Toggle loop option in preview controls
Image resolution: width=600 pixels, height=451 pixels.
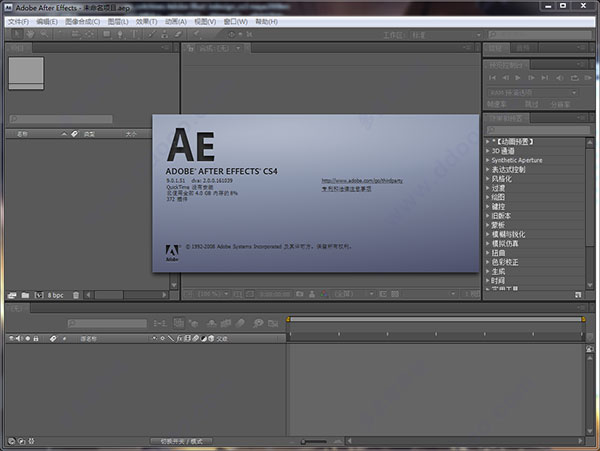[574, 78]
